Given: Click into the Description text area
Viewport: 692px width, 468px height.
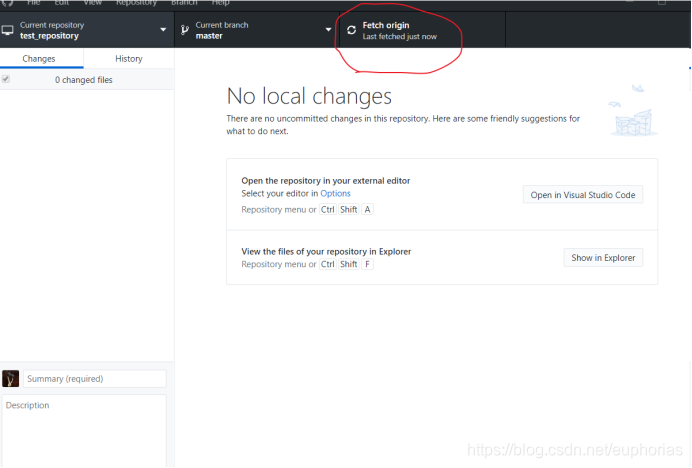Looking at the screenshot, I should click(x=84, y=431).
